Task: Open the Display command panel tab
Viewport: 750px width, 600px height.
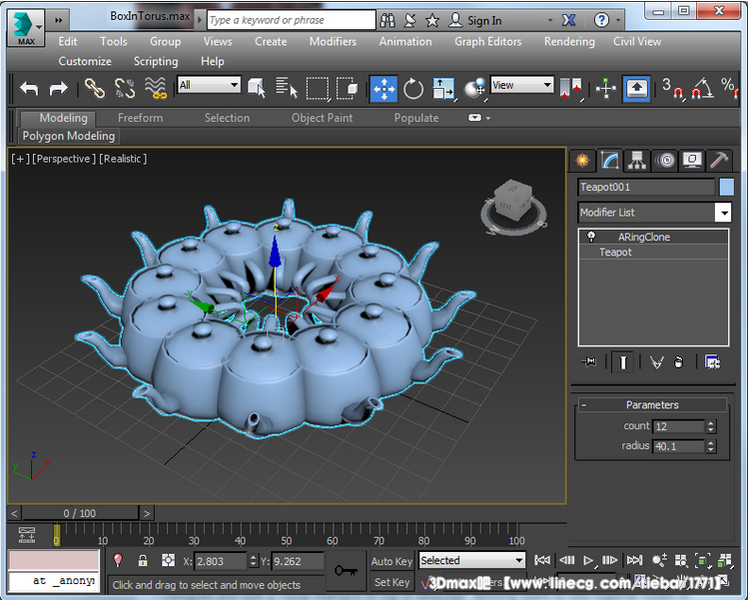Action: click(x=692, y=160)
